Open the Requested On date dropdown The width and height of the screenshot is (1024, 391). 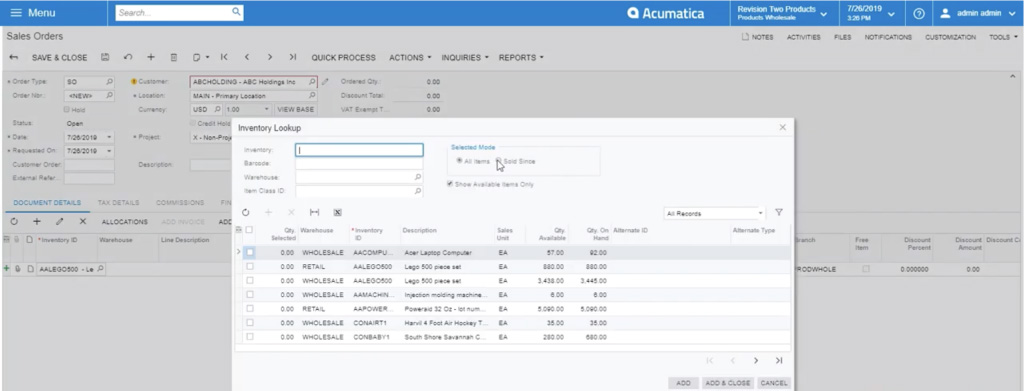point(108,151)
